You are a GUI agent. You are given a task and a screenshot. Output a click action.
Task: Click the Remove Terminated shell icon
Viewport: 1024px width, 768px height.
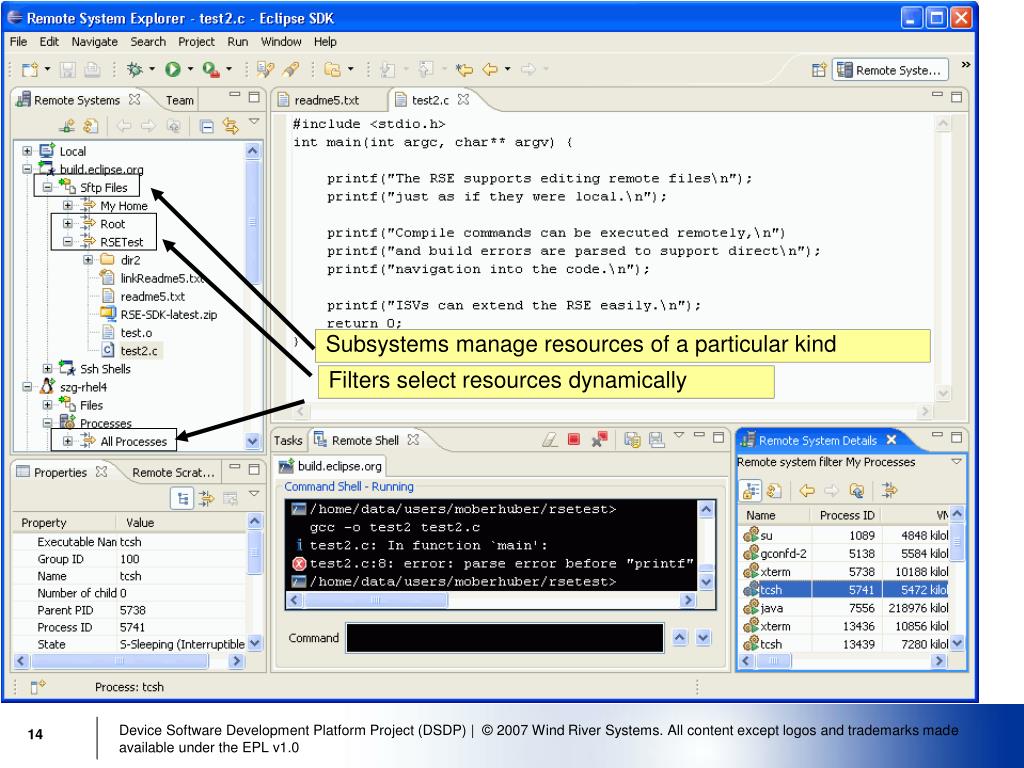click(599, 440)
